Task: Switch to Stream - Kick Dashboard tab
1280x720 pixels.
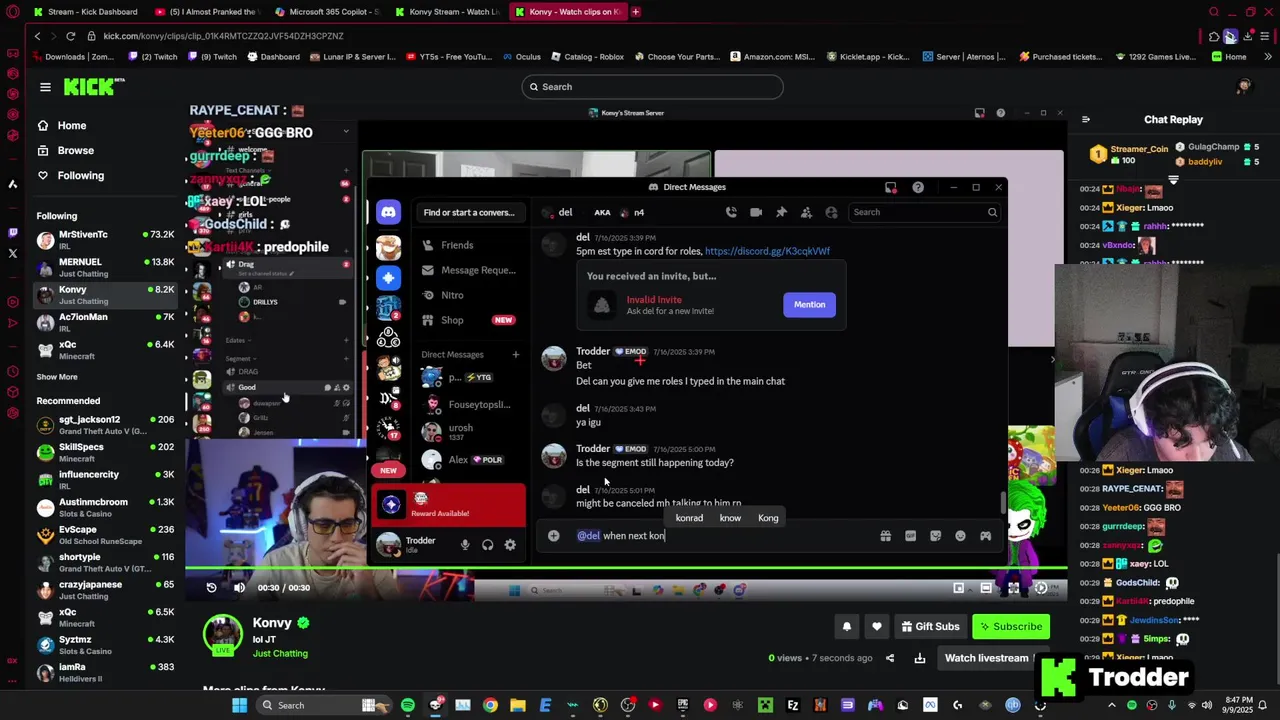Action: (x=85, y=12)
